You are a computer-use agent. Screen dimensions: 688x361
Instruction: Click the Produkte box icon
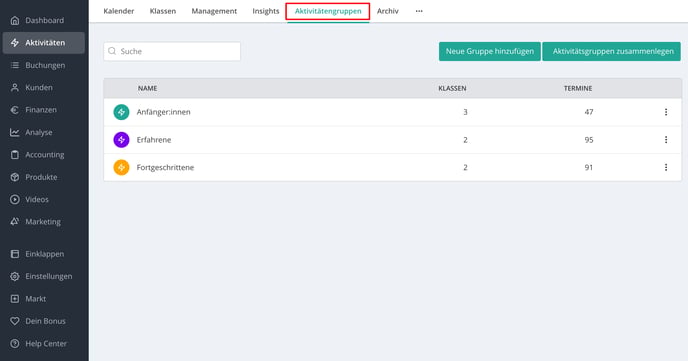point(15,177)
